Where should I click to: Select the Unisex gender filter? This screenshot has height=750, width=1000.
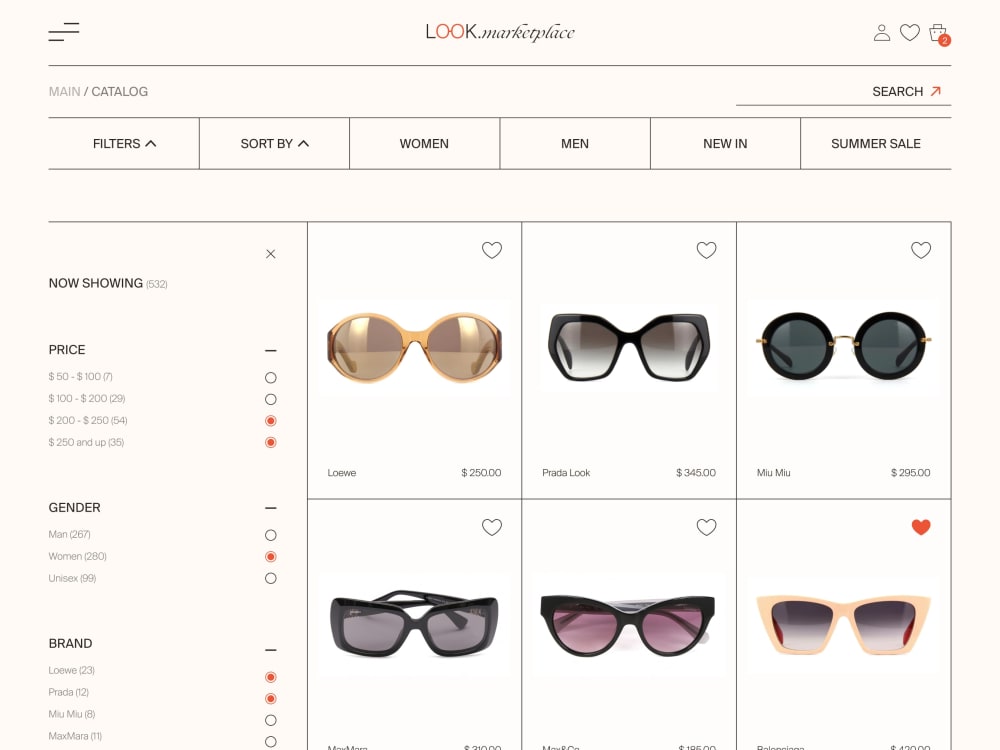[x=270, y=578]
